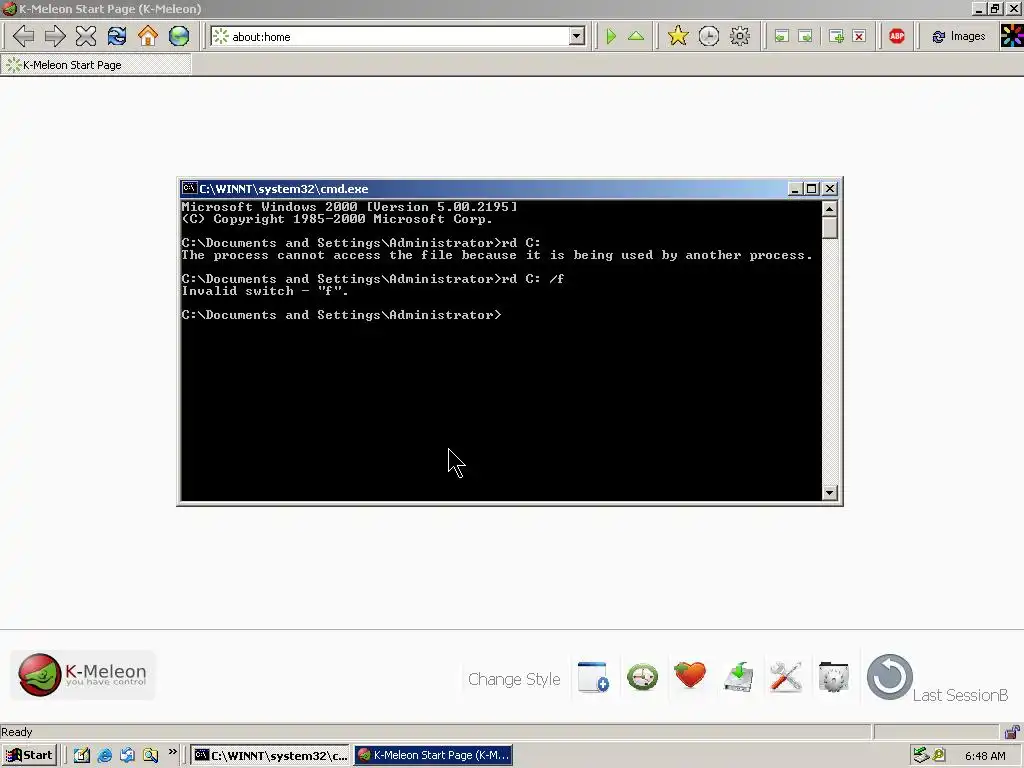Click the red ABP Adblock icon
Screen dimensions: 1024x768
tap(897, 36)
